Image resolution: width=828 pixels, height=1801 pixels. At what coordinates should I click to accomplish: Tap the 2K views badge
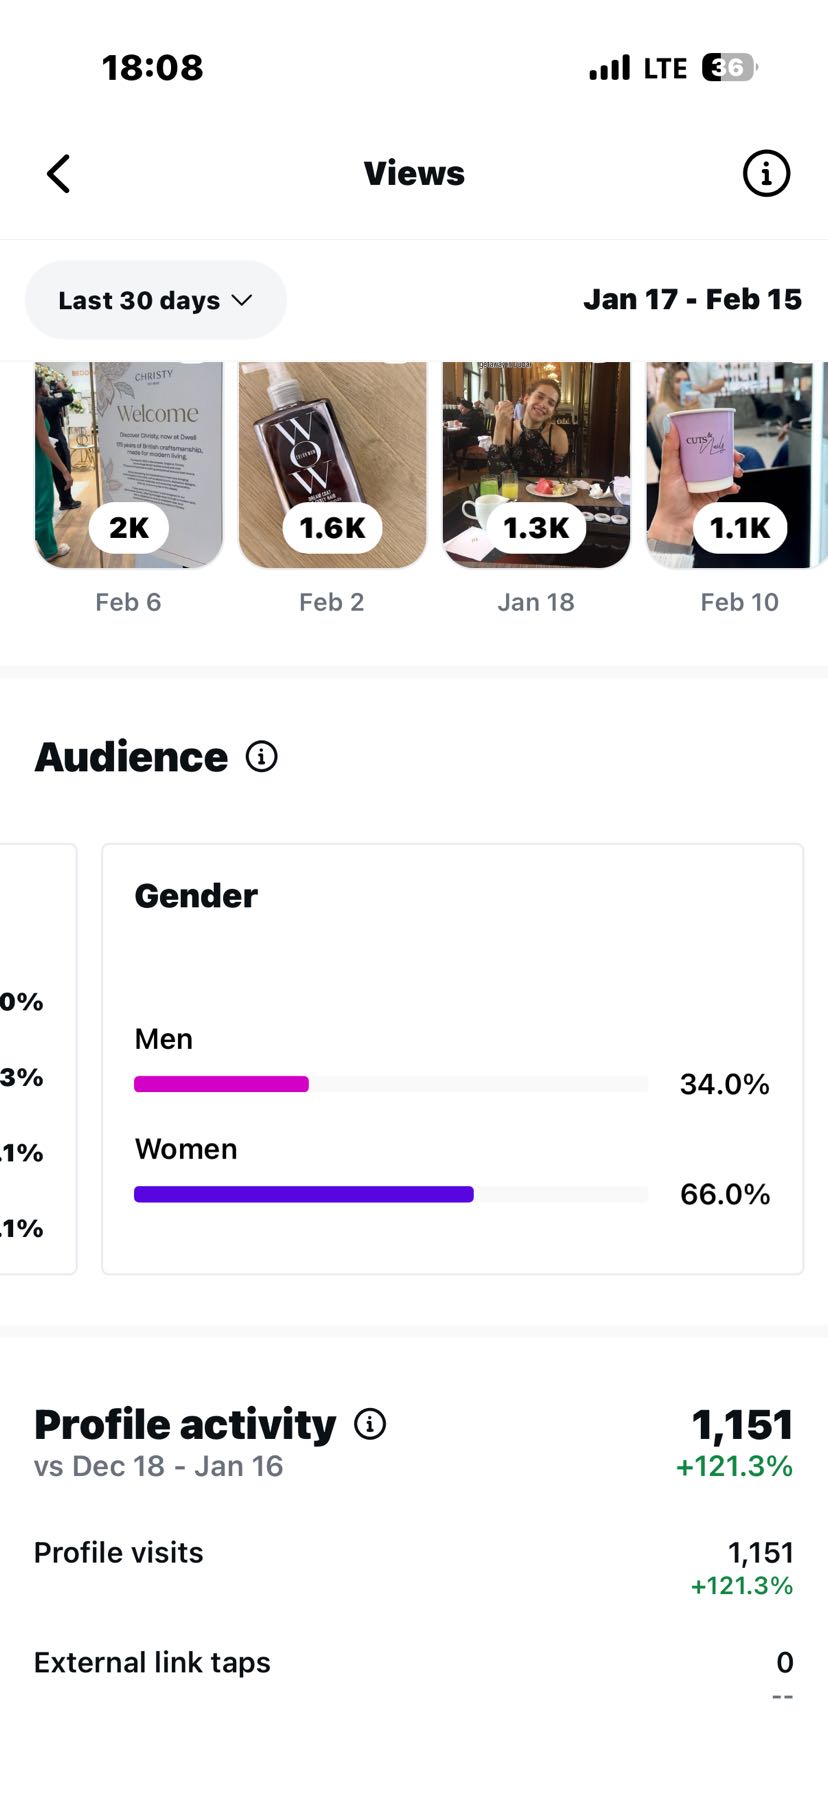click(129, 528)
